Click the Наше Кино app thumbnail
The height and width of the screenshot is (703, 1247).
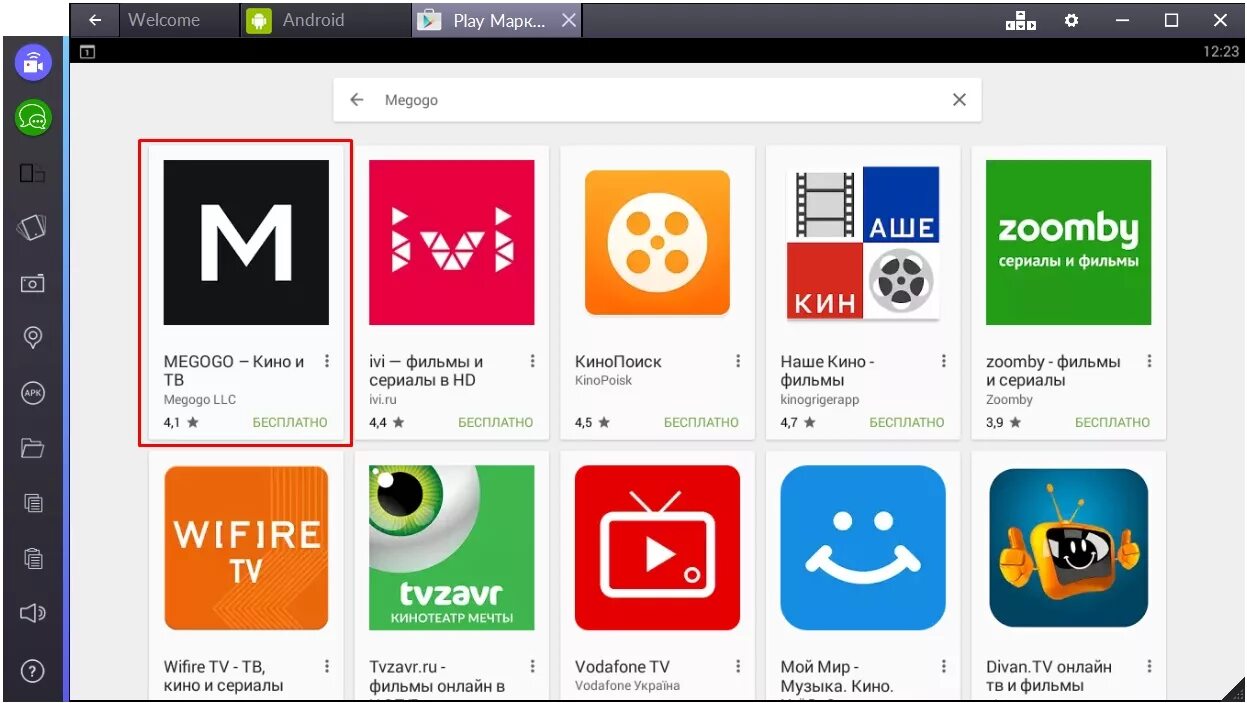pos(863,242)
